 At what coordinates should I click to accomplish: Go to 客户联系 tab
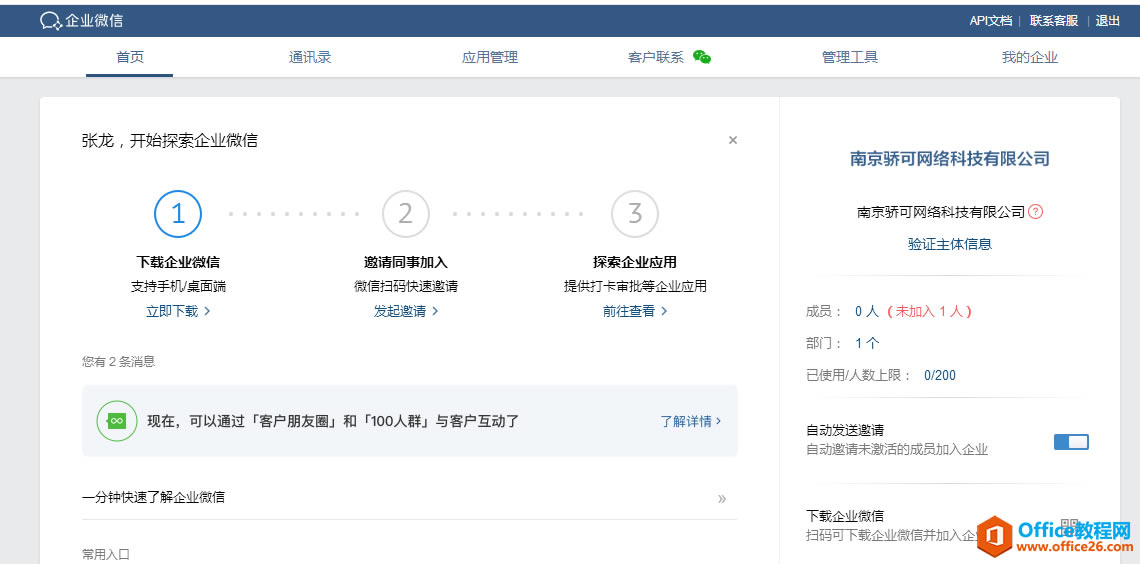pos(656,57)
